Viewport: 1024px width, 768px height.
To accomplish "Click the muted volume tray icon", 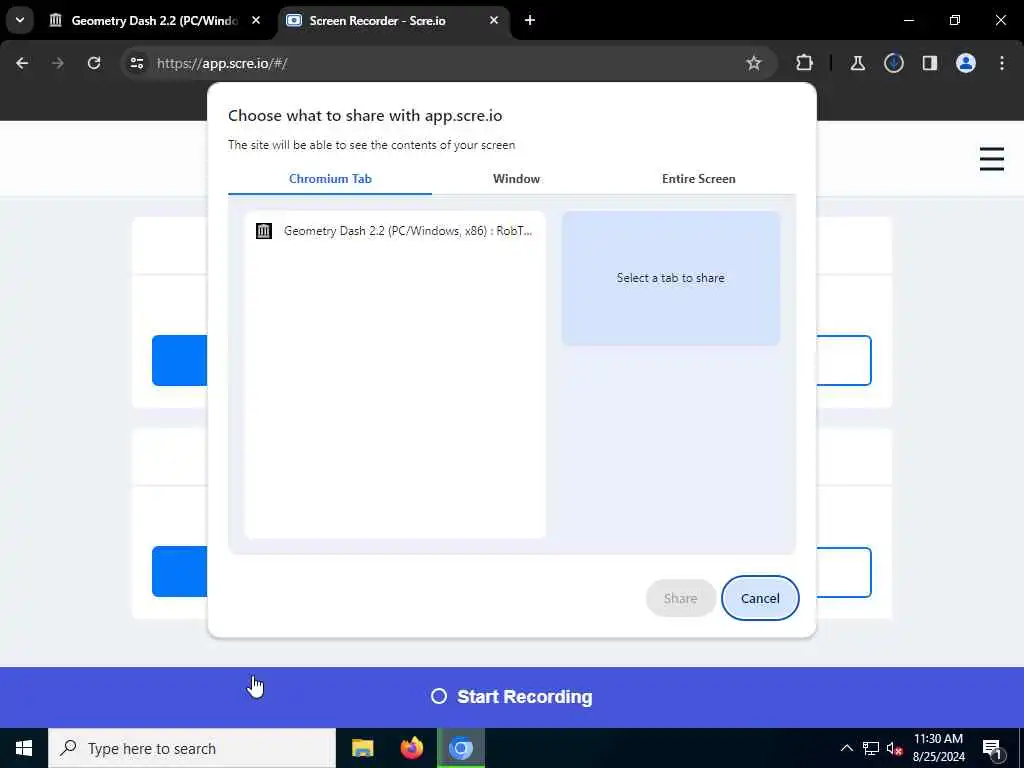I will (x=895, y=748).
